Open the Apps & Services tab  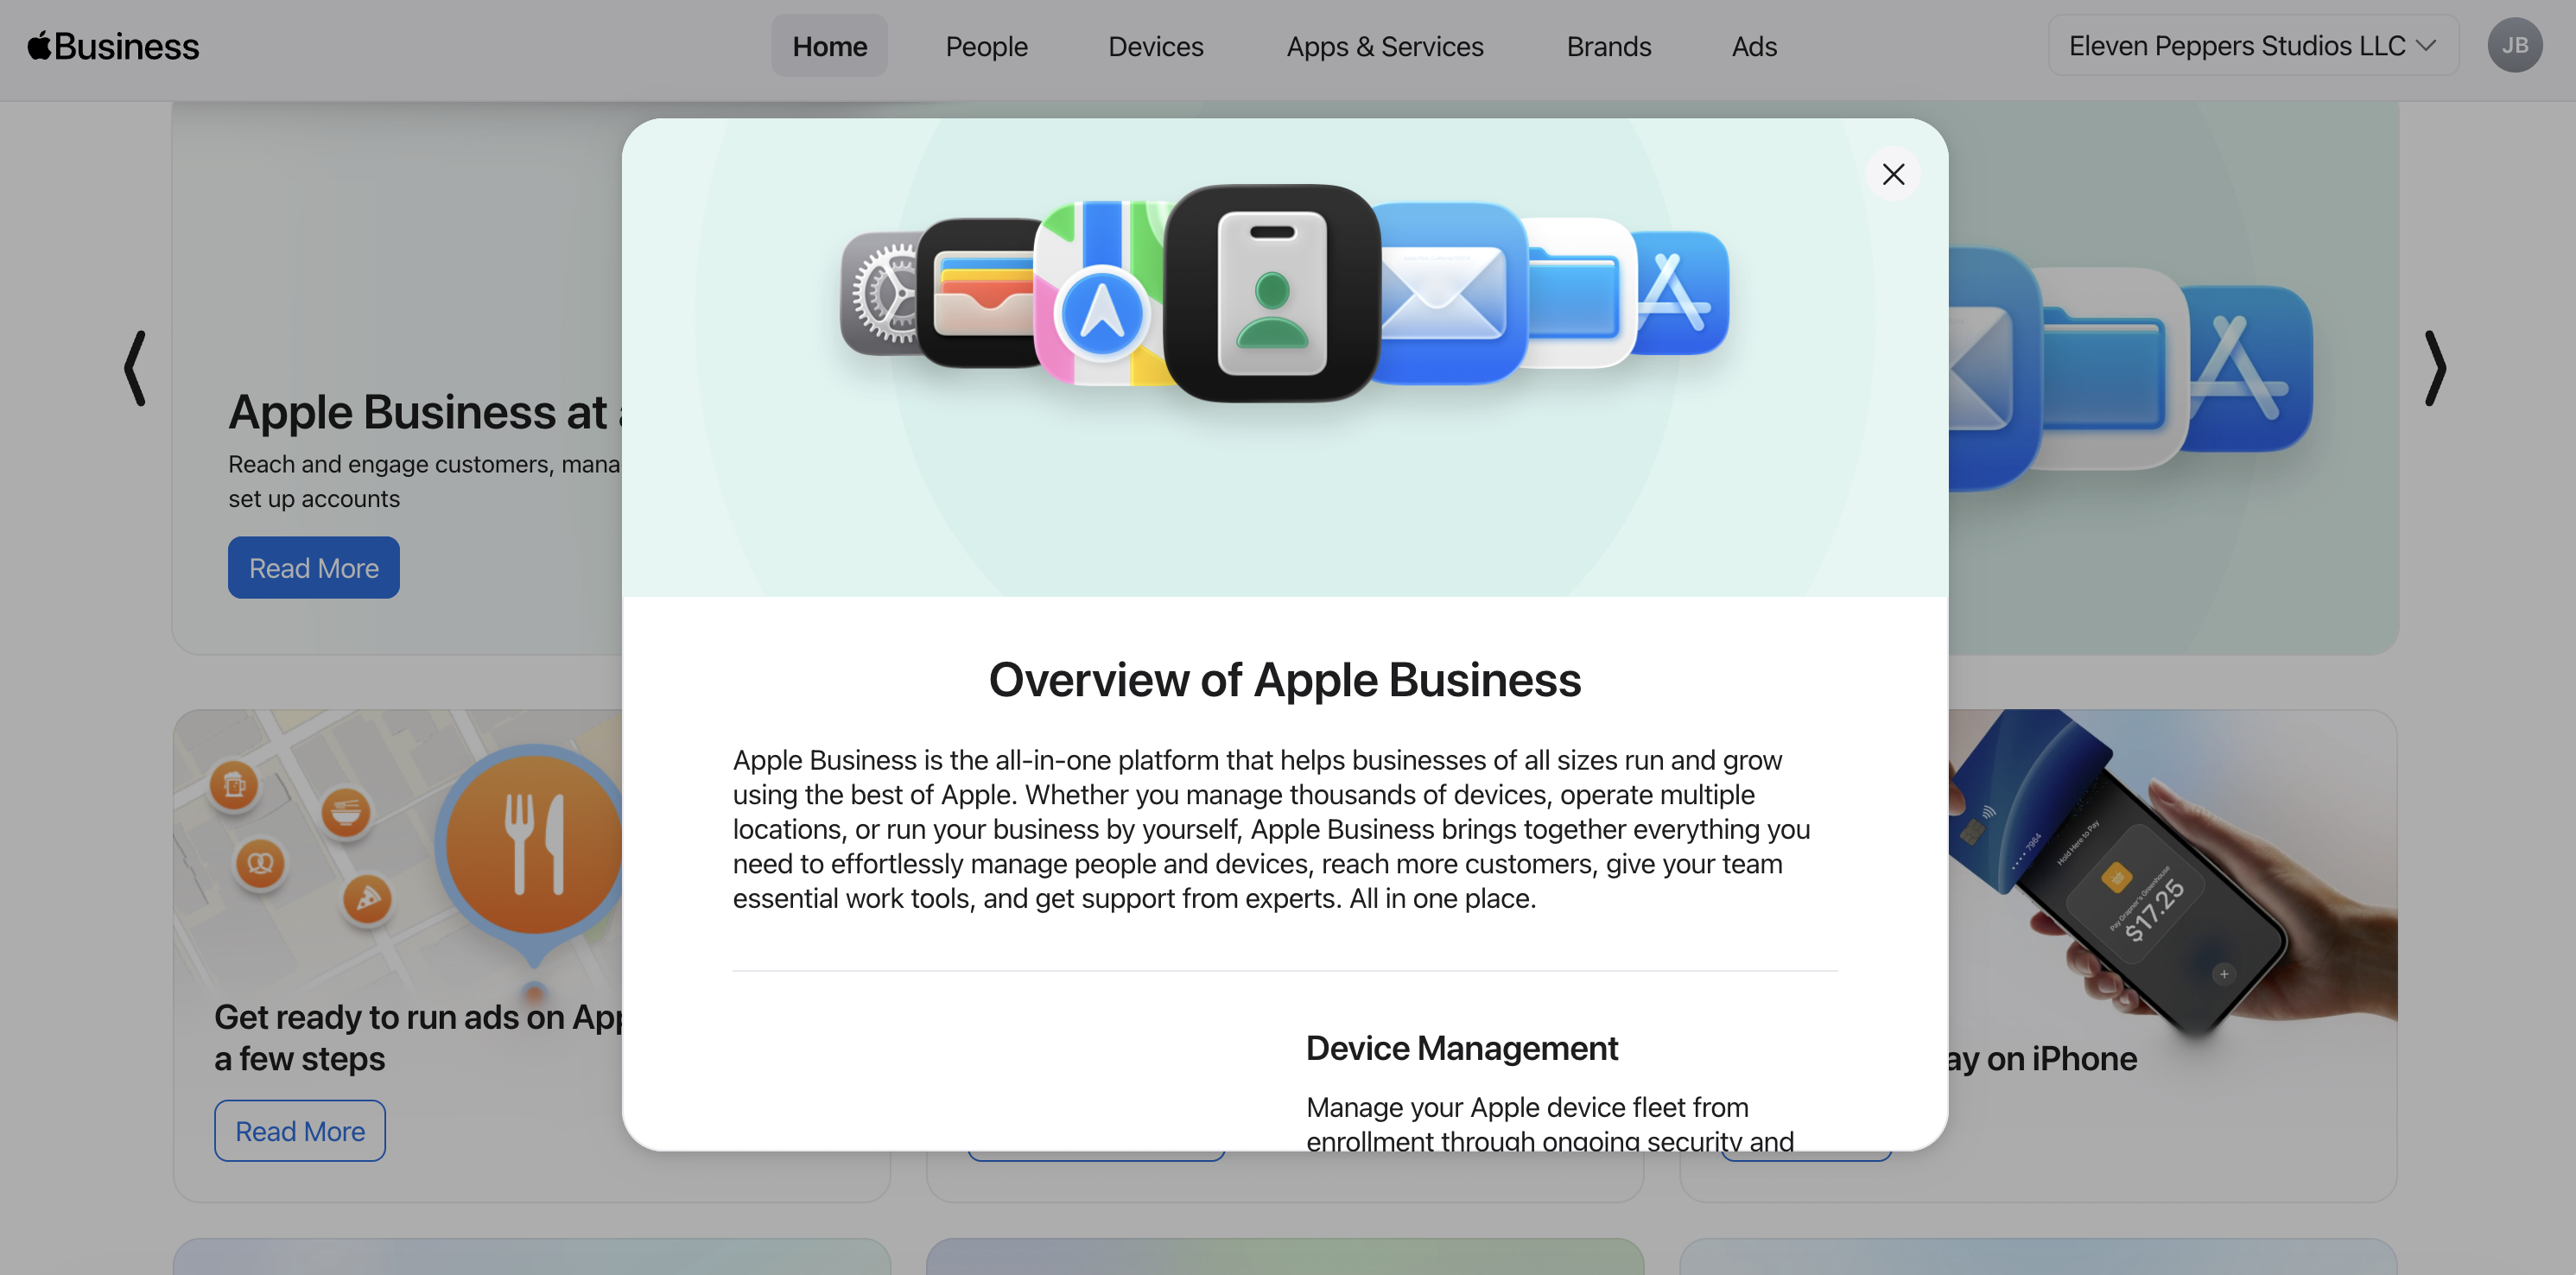pos(1384,46)
